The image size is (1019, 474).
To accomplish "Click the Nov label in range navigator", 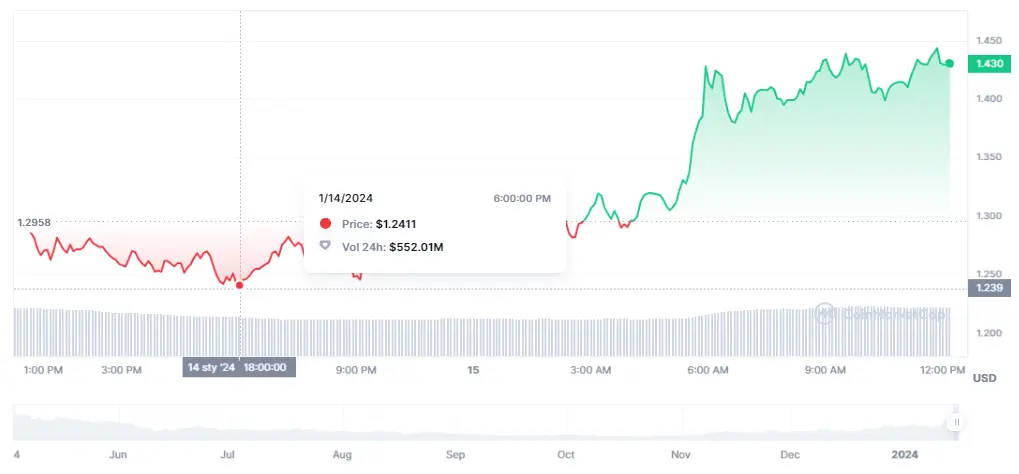I will click(682, 455).
